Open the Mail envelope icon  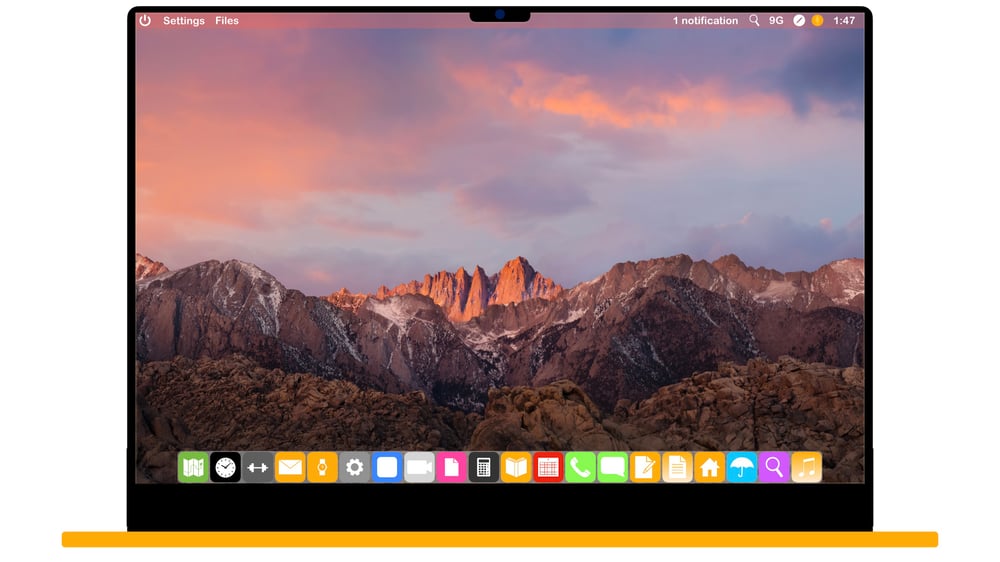pos(290,468)
